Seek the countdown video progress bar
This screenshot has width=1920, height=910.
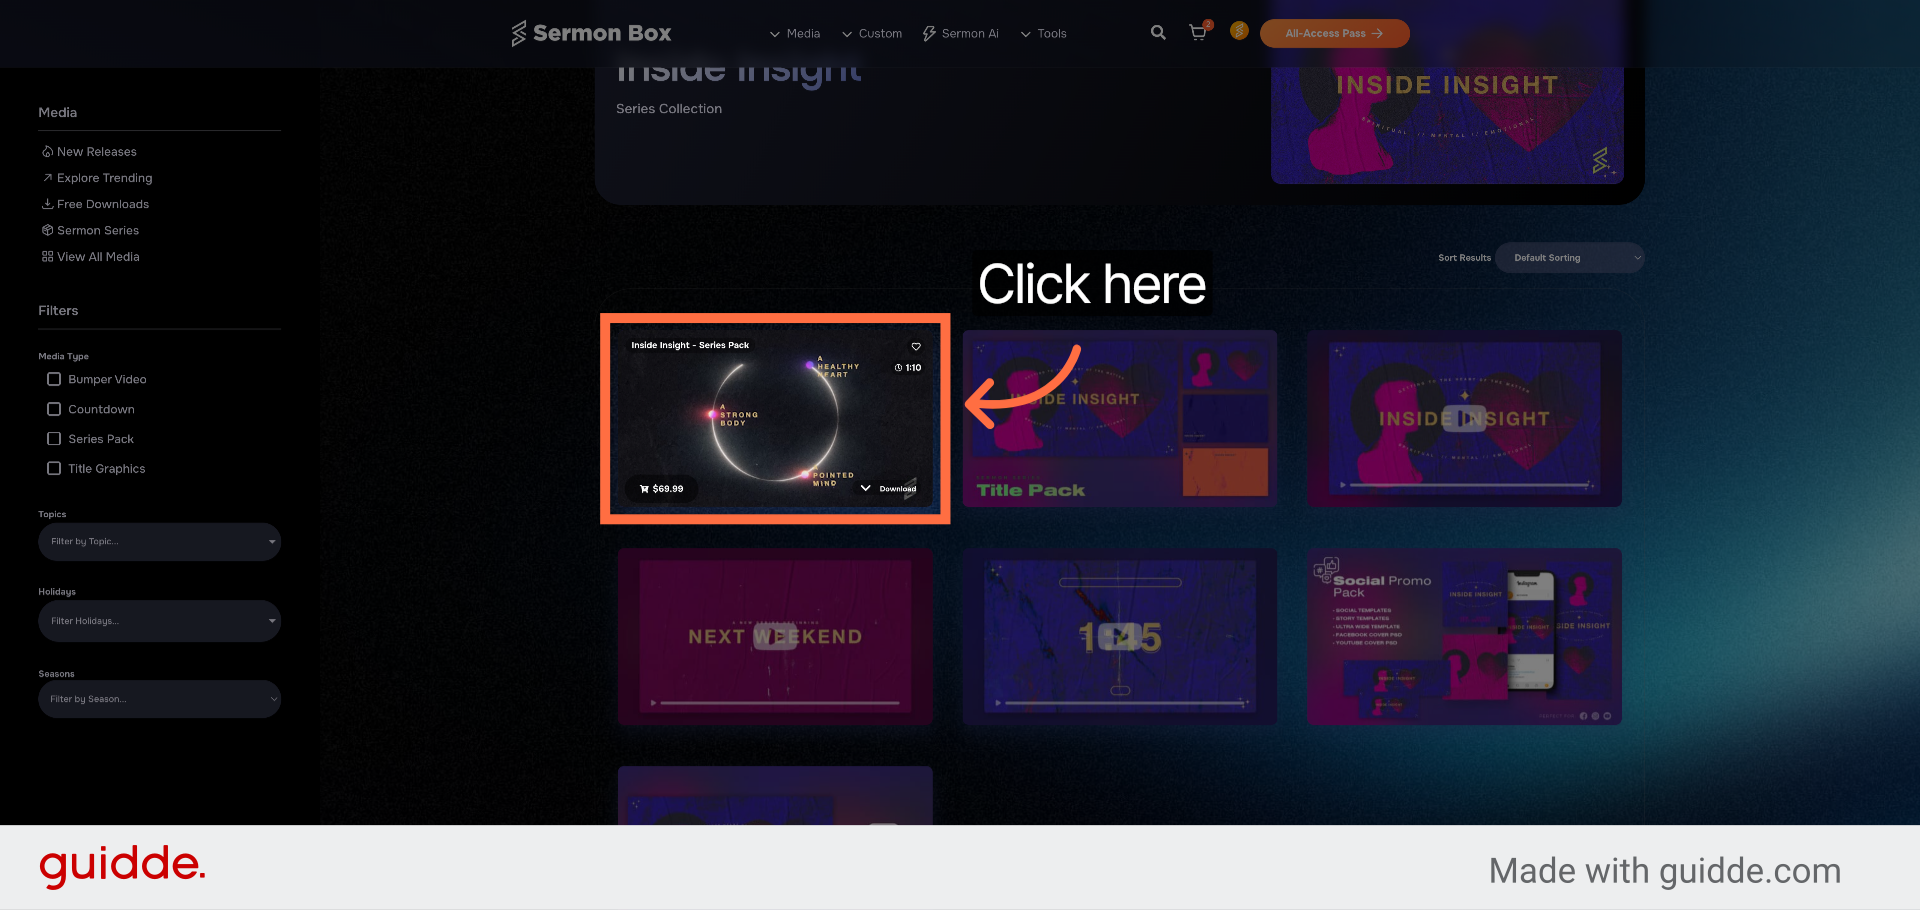pos(1125,703)
